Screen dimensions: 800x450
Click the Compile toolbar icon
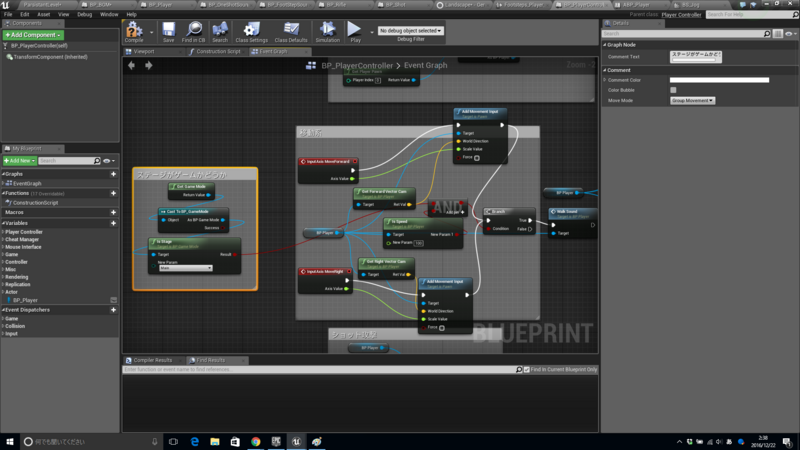134,32
